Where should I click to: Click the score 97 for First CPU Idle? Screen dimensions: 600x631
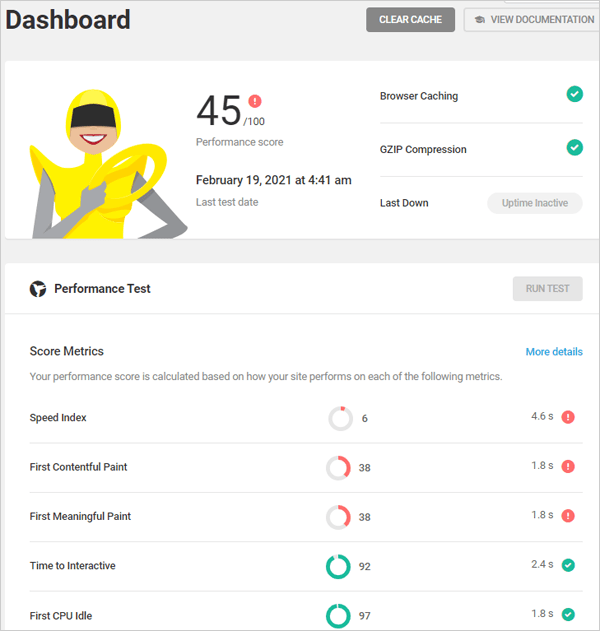point(365,616)
